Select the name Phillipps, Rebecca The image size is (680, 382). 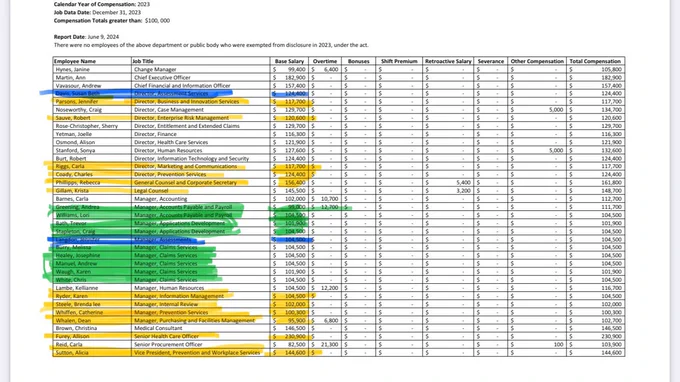click(x=78, y=183)
